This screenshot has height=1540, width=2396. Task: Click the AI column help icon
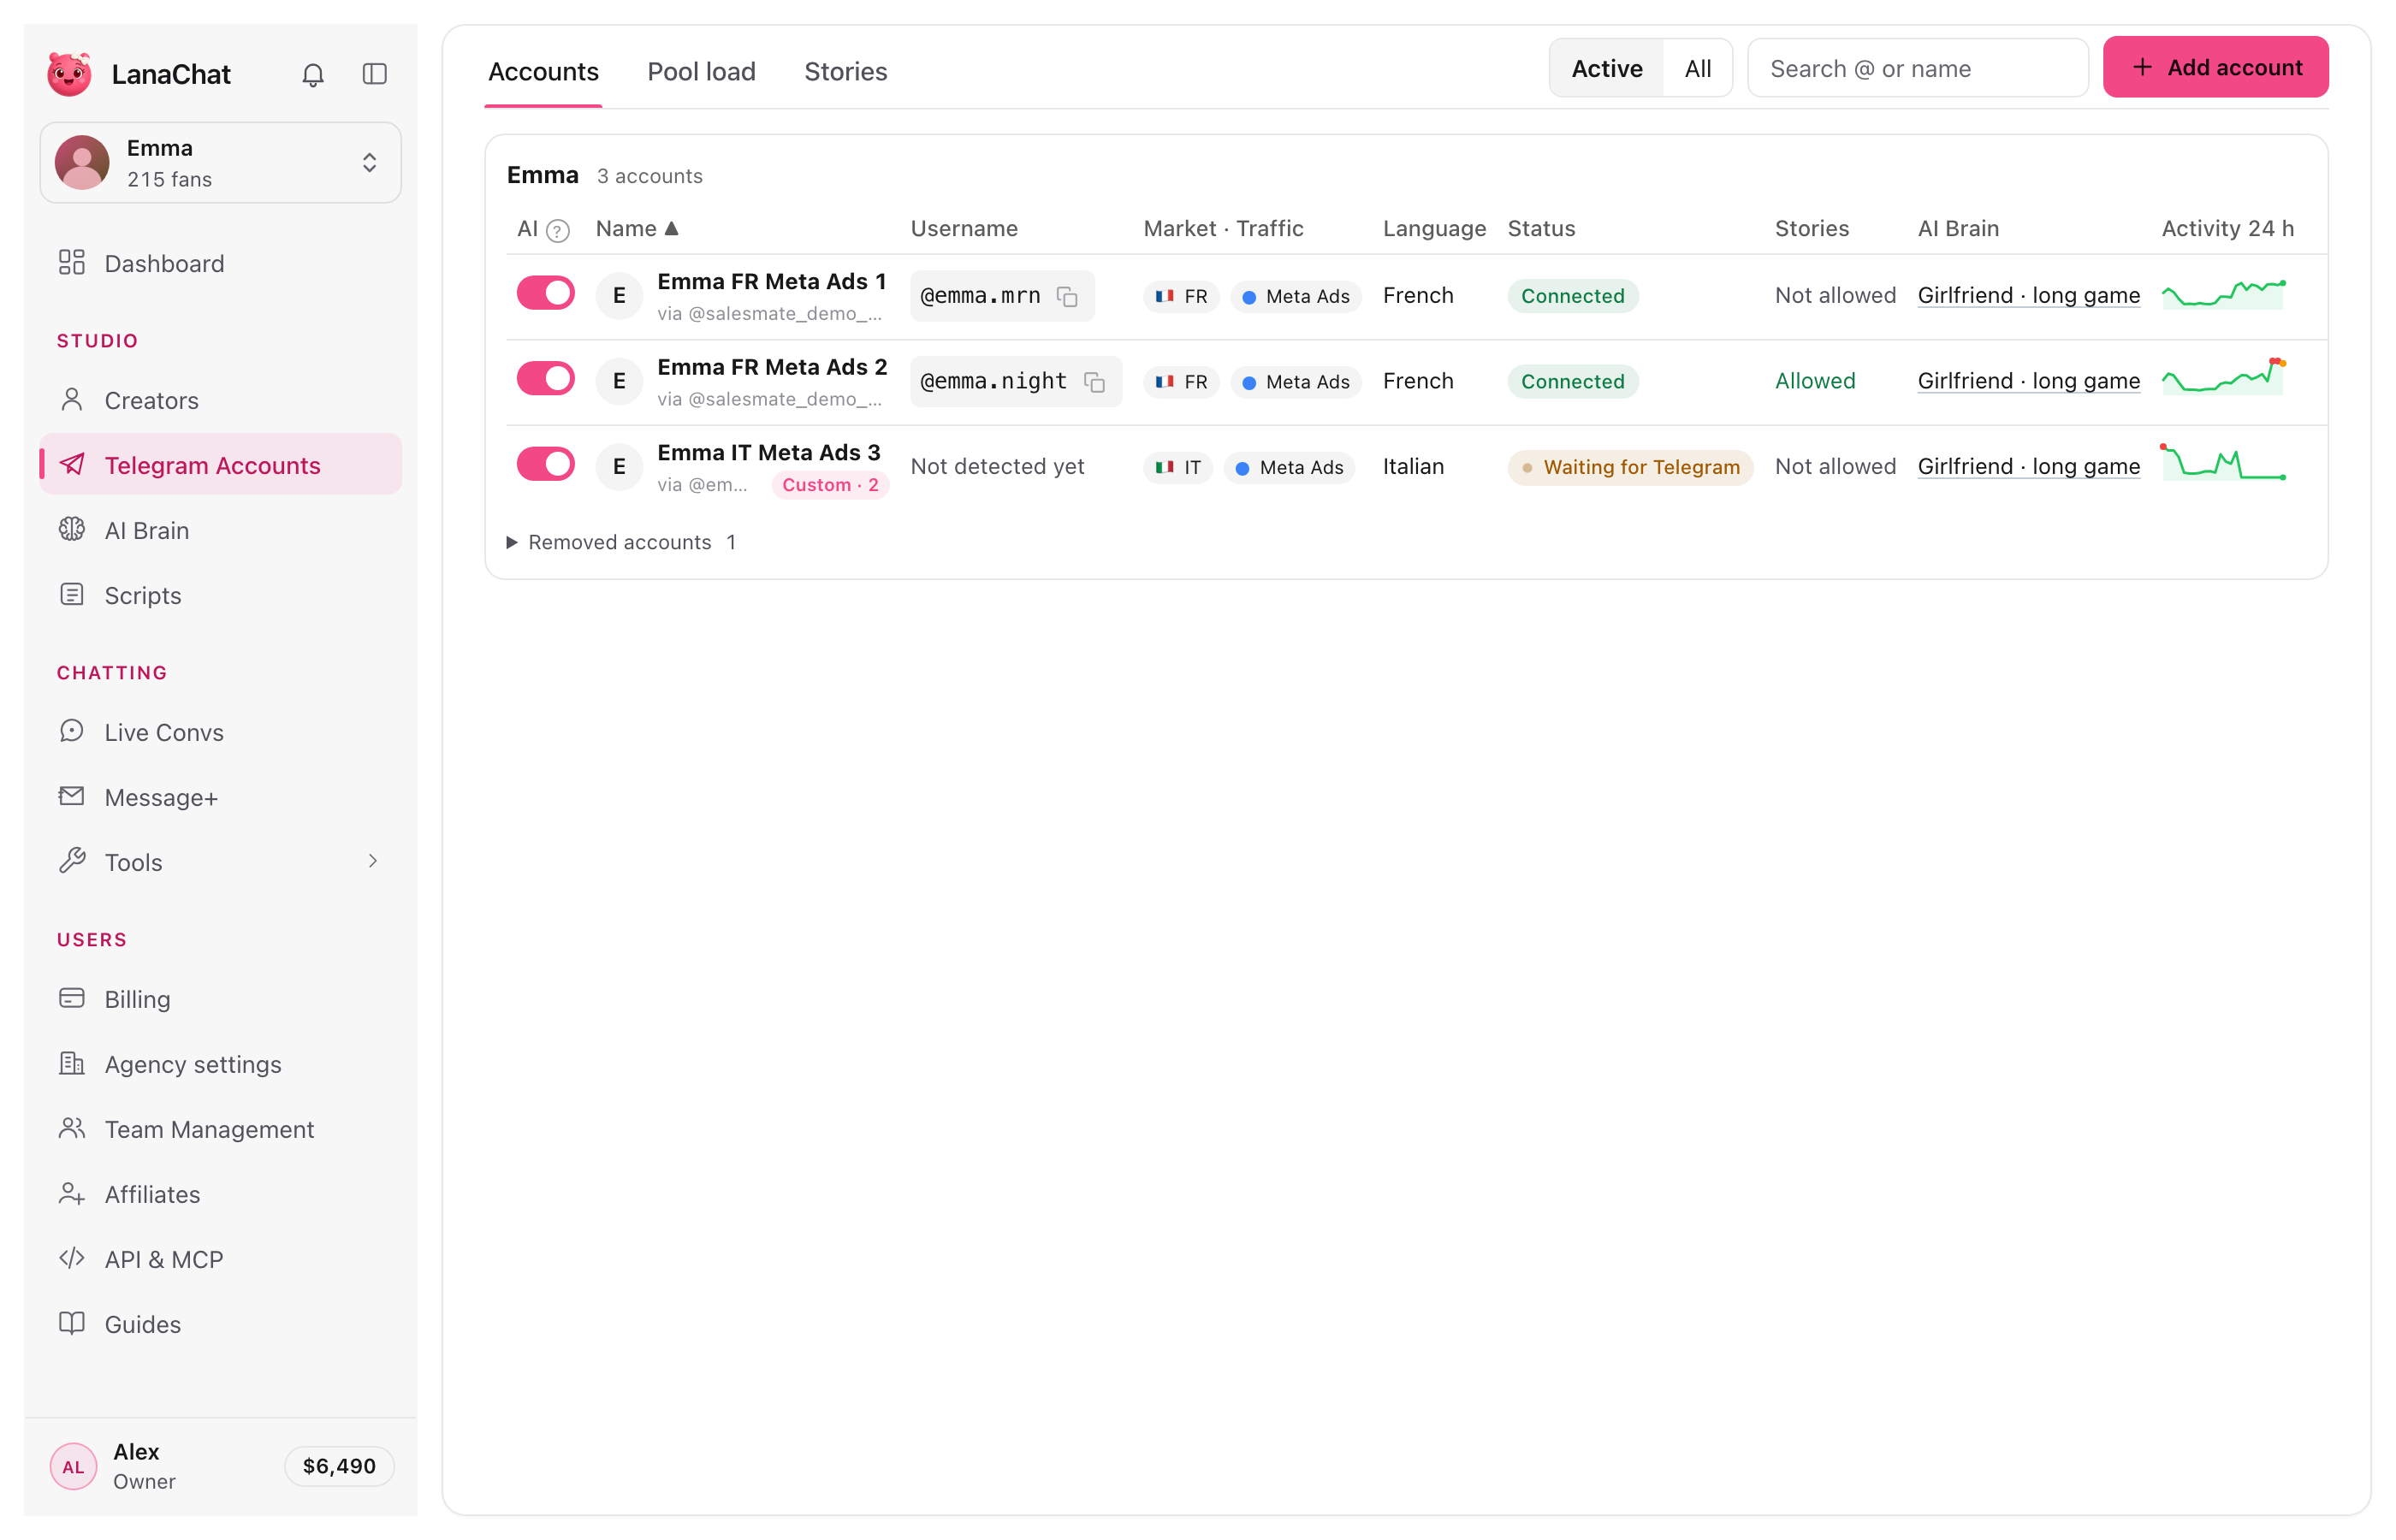(558, 230)
